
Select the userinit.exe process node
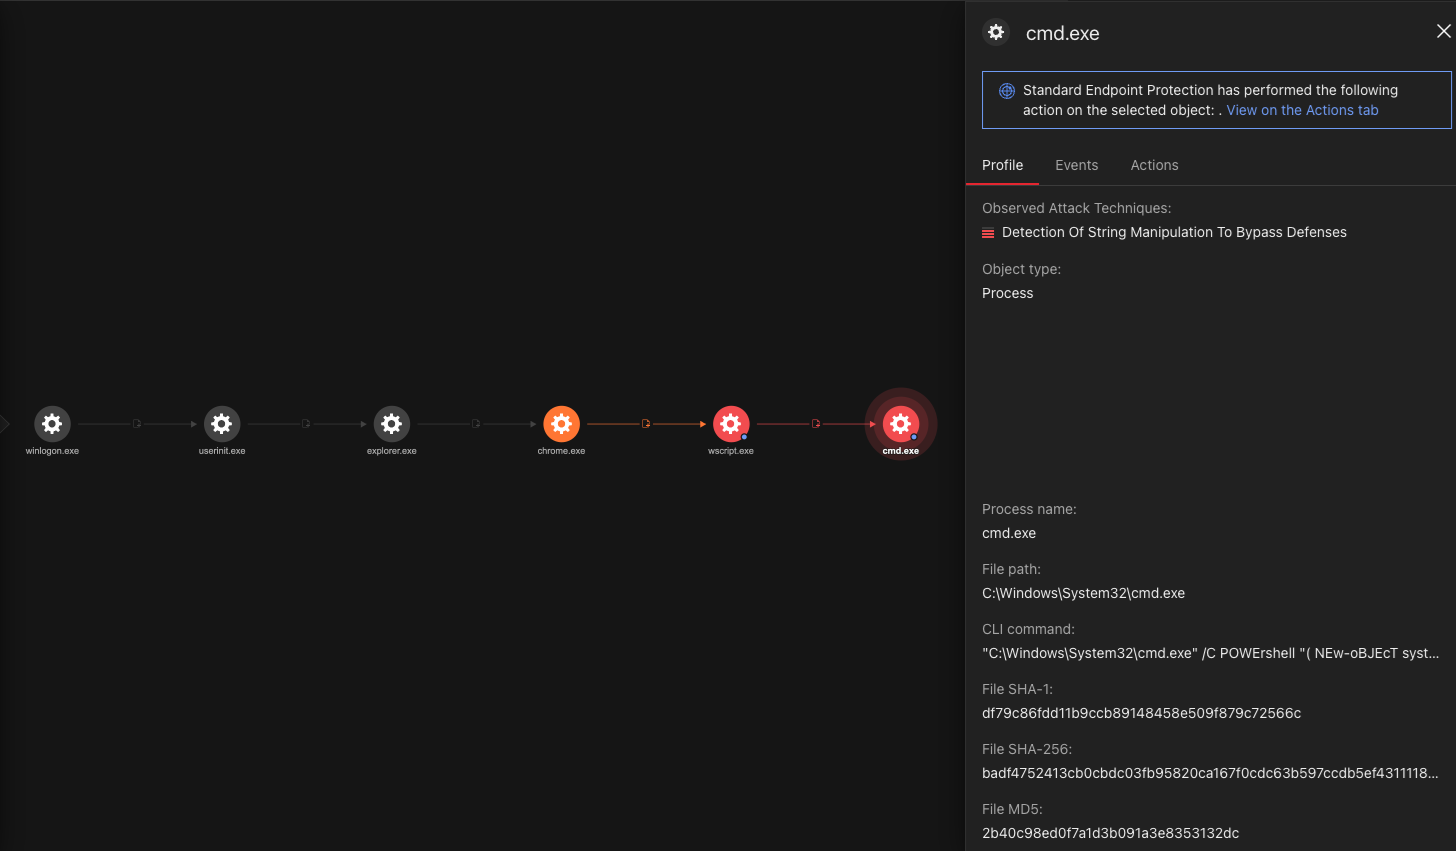pos(222,424)
